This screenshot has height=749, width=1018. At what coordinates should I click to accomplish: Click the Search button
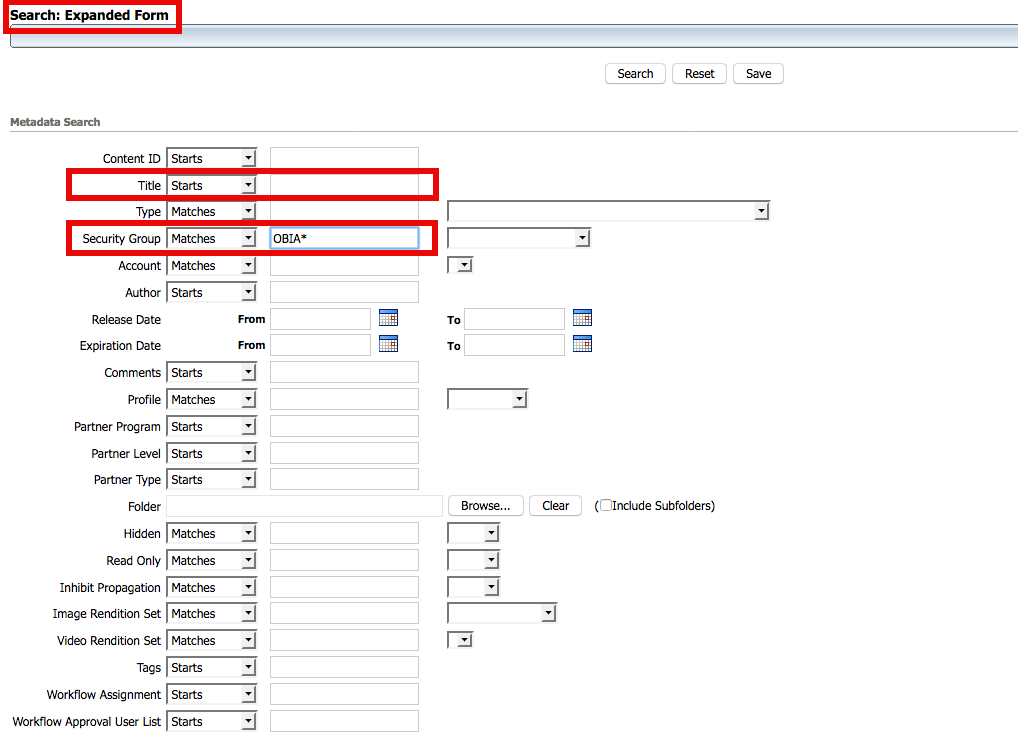pyautogui.click(x=635, y=74)
